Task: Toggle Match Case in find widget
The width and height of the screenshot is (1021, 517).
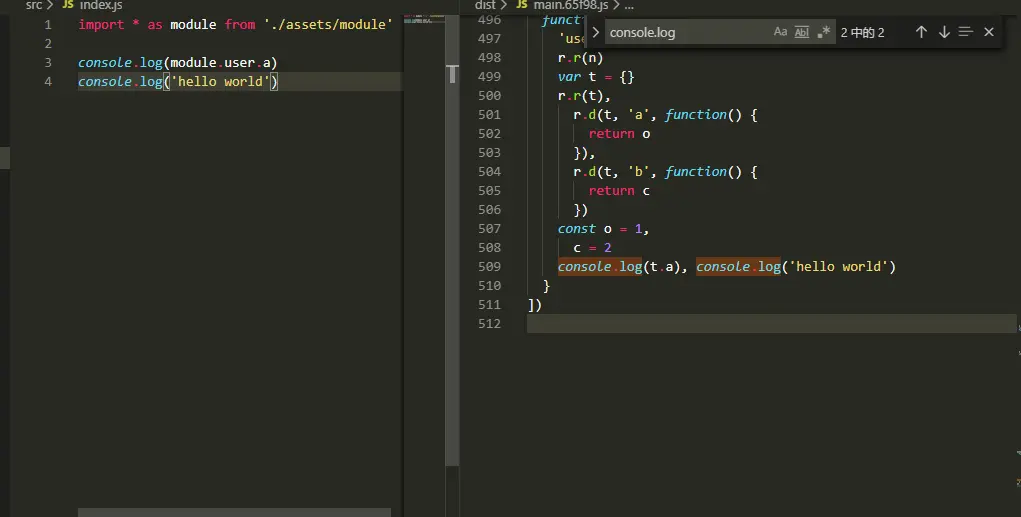Action: point(780,32)
